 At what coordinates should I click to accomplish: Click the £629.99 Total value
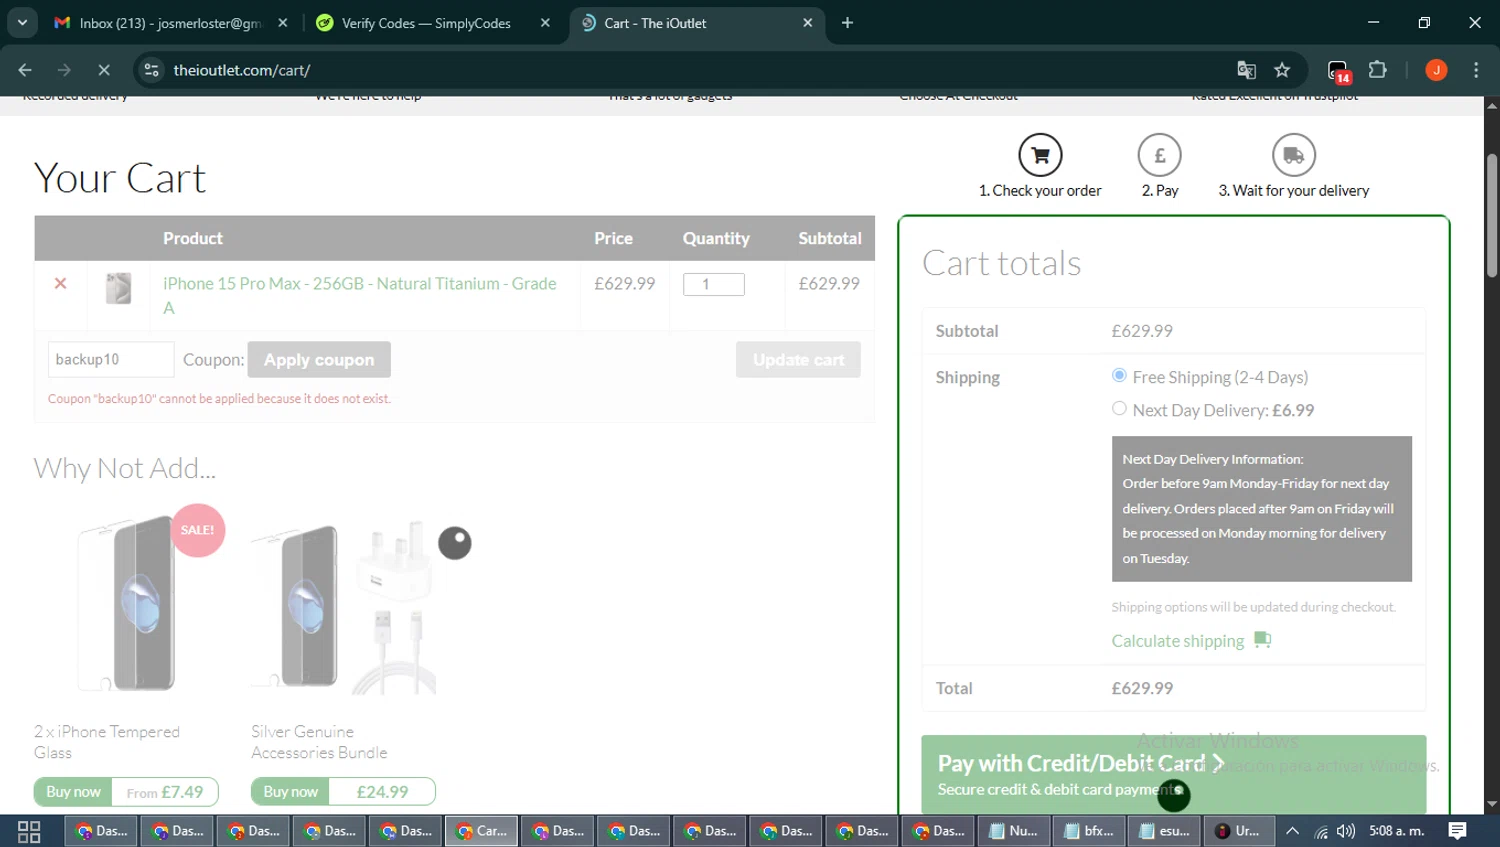point(1142,688)
